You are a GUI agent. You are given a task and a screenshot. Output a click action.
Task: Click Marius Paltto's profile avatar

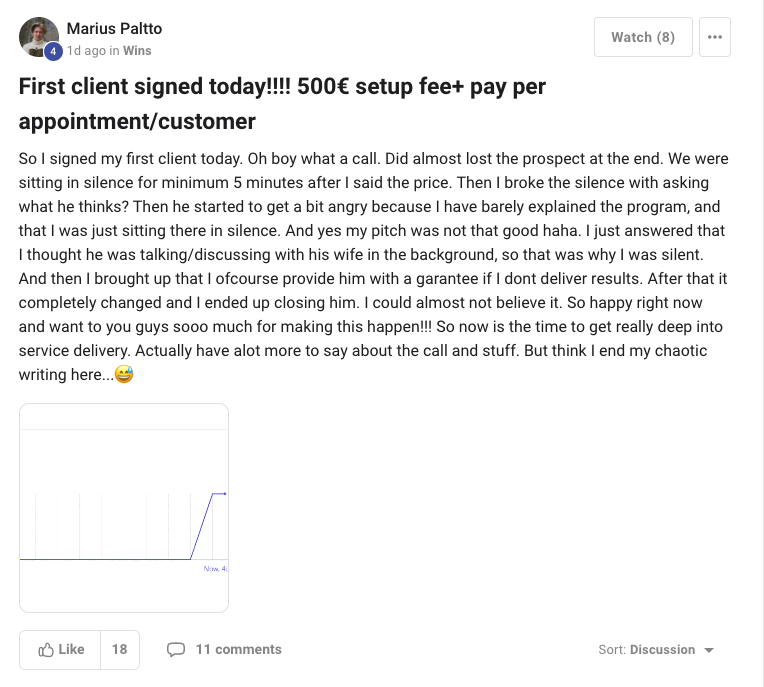click(x=38, y=36)
